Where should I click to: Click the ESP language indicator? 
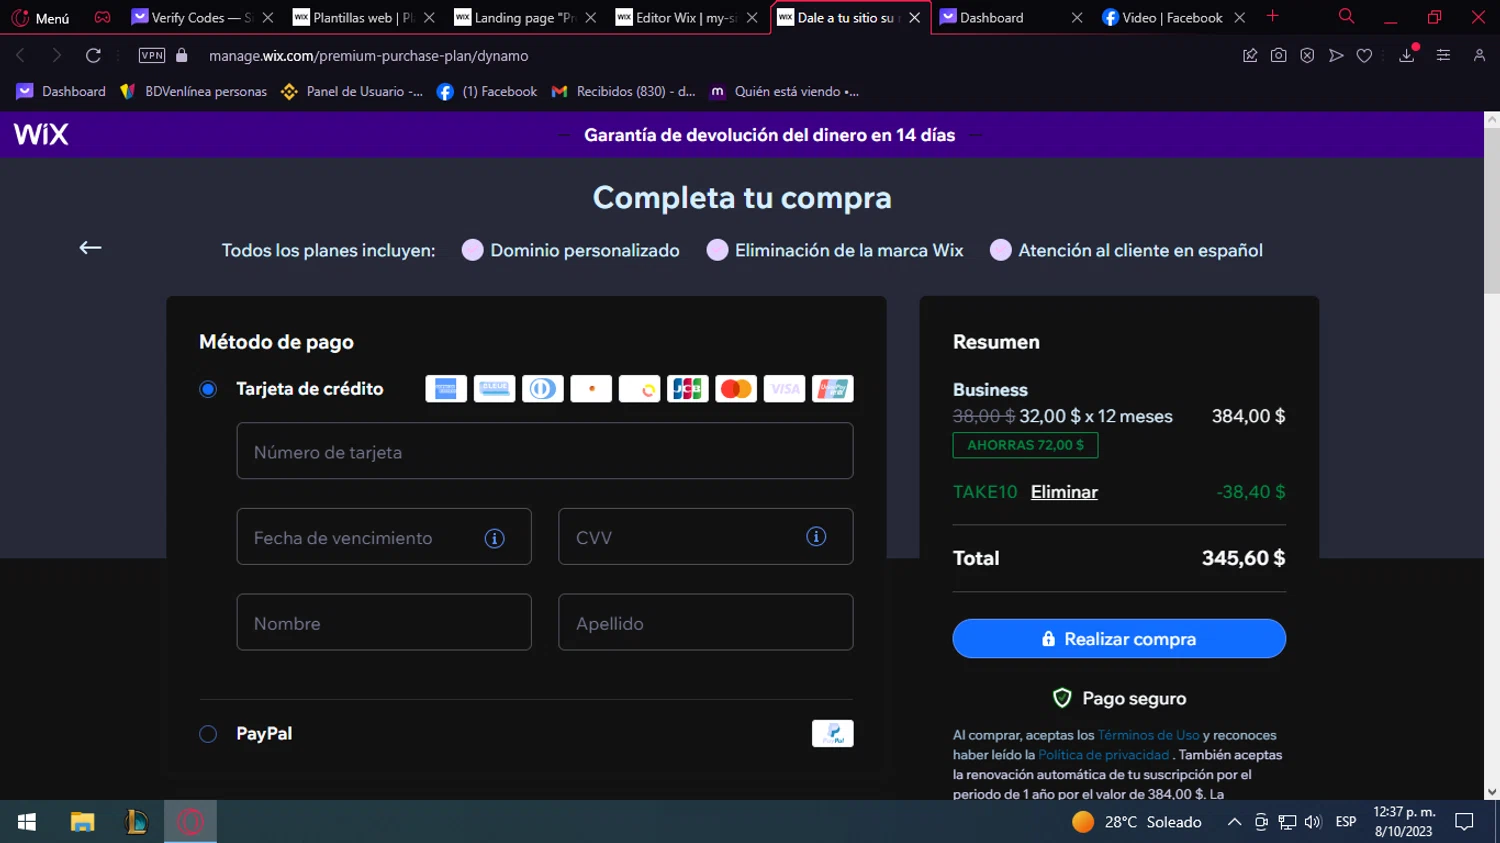pyautogui.click(x=1346, y=822)
